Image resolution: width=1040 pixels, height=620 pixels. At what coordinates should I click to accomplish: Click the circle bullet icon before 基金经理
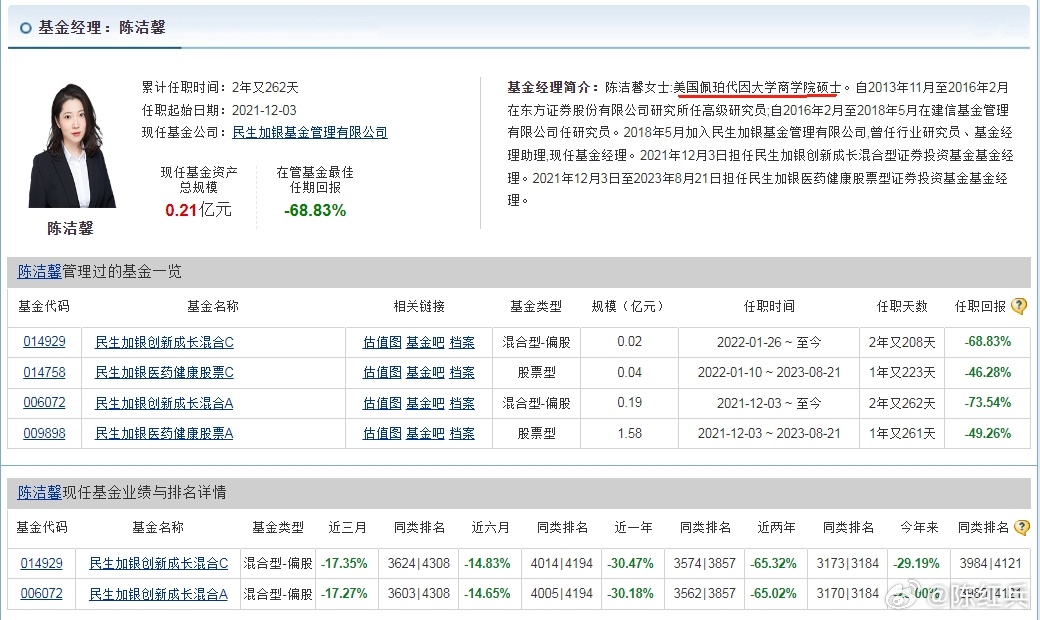point(25,28)
